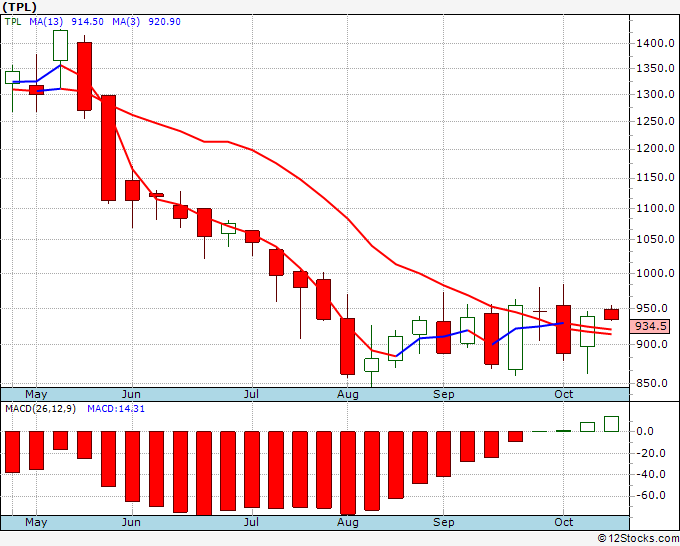Click the Oct label on price chart axis
Image resolution: width=680 pixels, height=546 pixels.
click(x=563, y=394)
